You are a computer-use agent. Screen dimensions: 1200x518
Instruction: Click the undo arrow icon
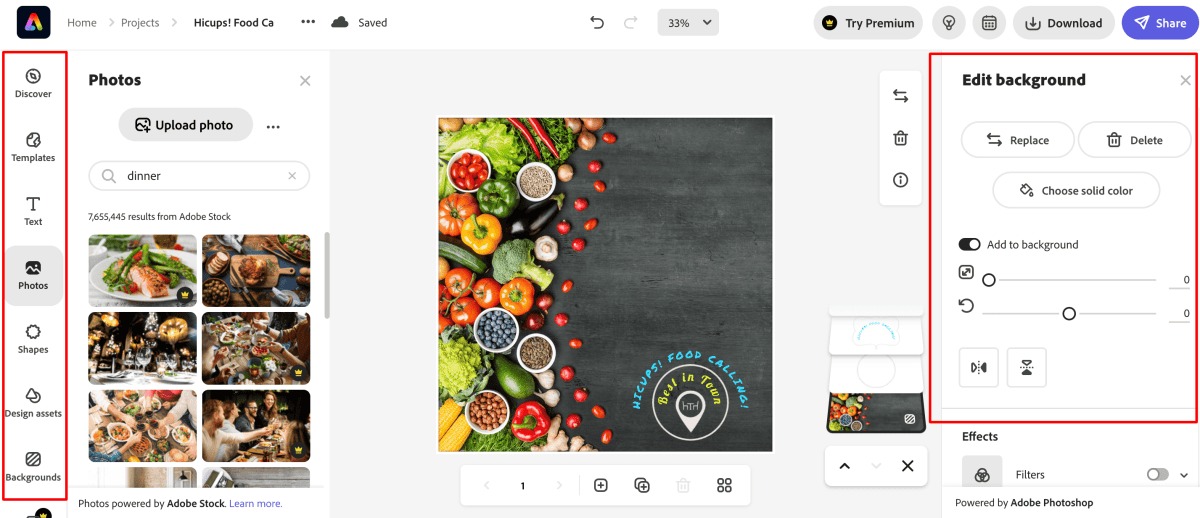[597, 22]
